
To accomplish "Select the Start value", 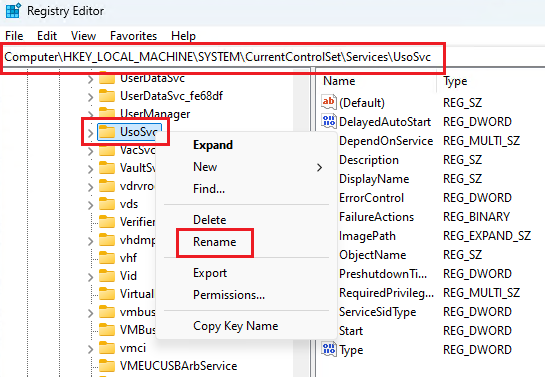I will 351,331.
